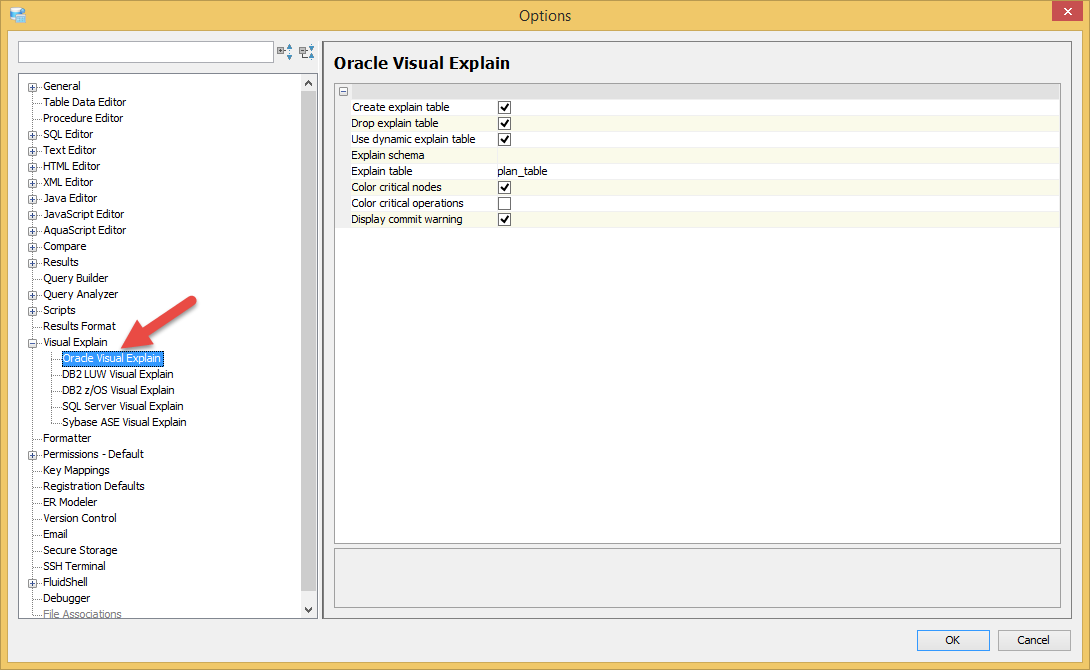1090x670 pixels.
Task: Select Secure Storage in tree
Action: pos(80,550)
